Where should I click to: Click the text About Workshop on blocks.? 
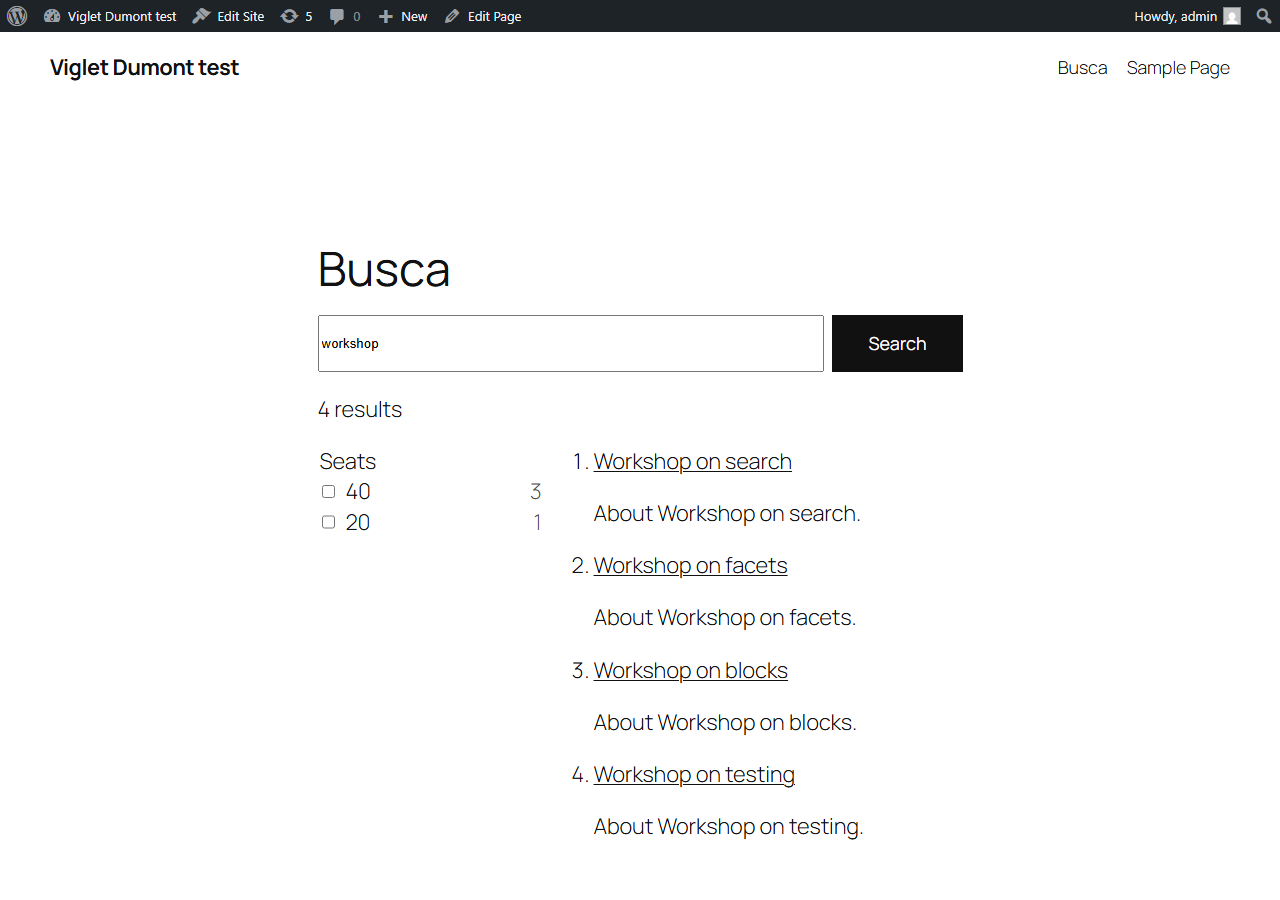coord(725,723)
